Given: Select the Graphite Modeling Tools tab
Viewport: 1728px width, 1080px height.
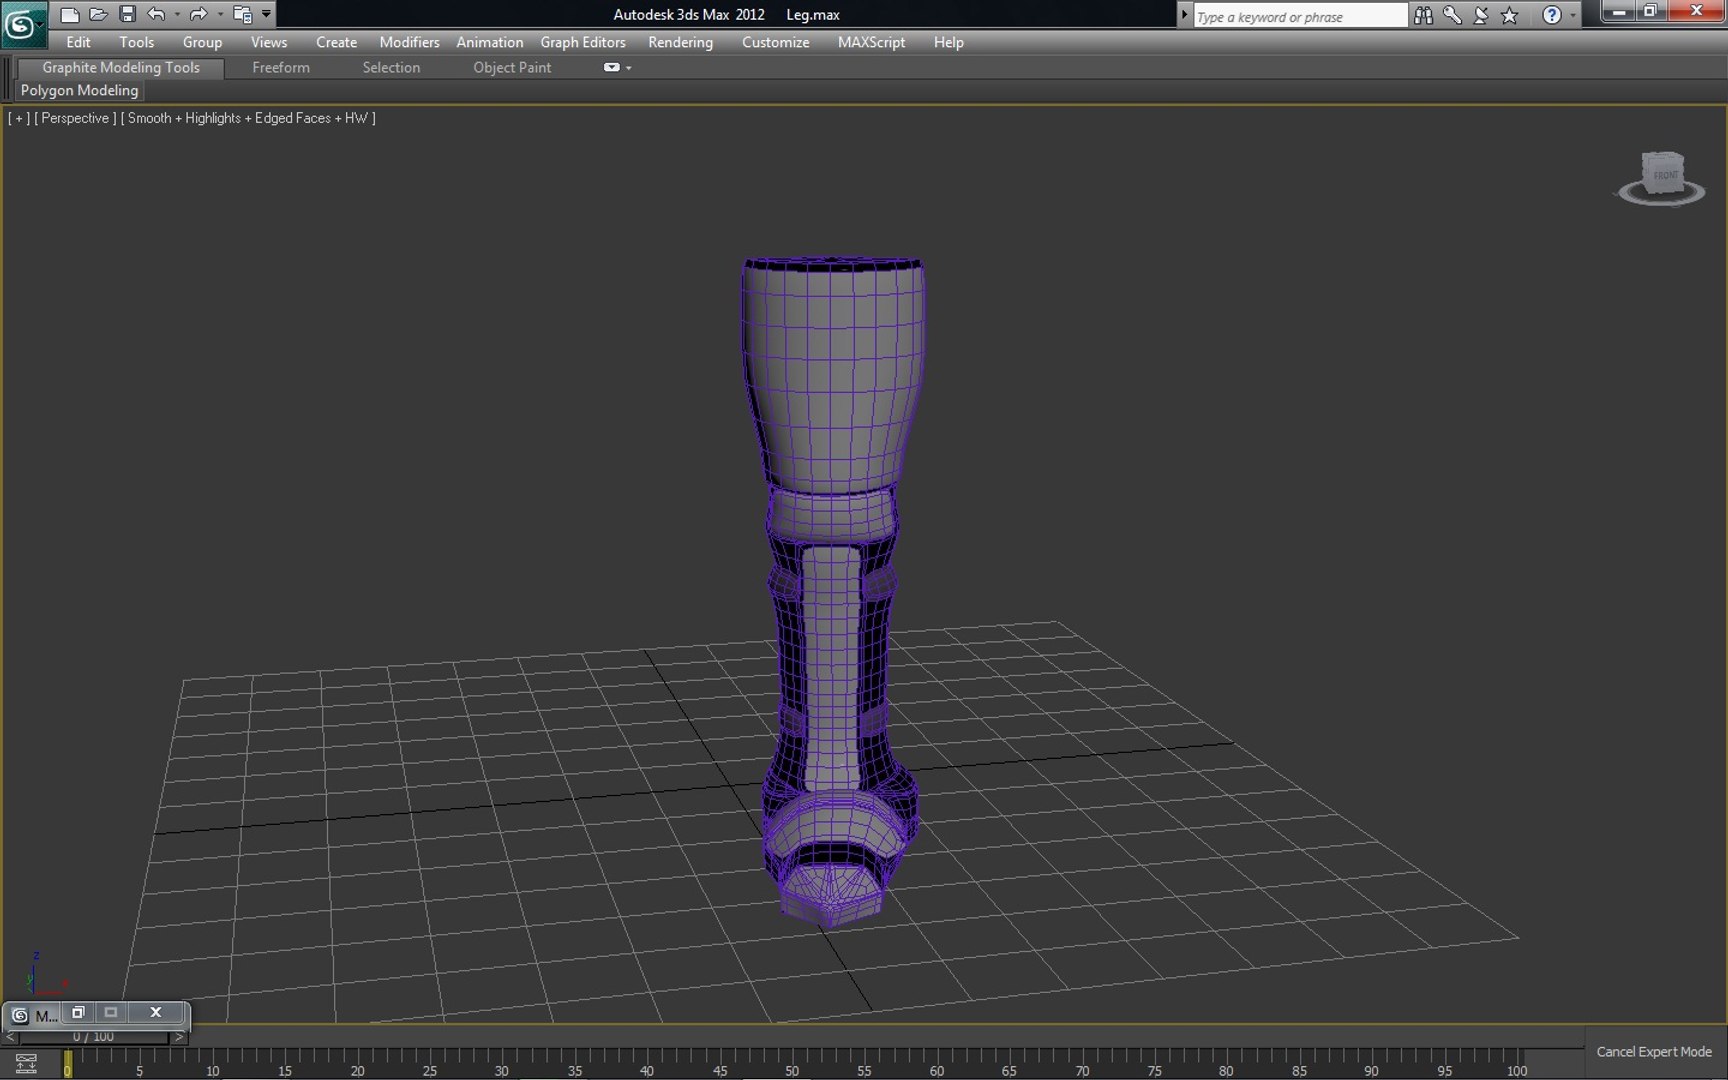Looking at the screenshot, I should (121, 67).
